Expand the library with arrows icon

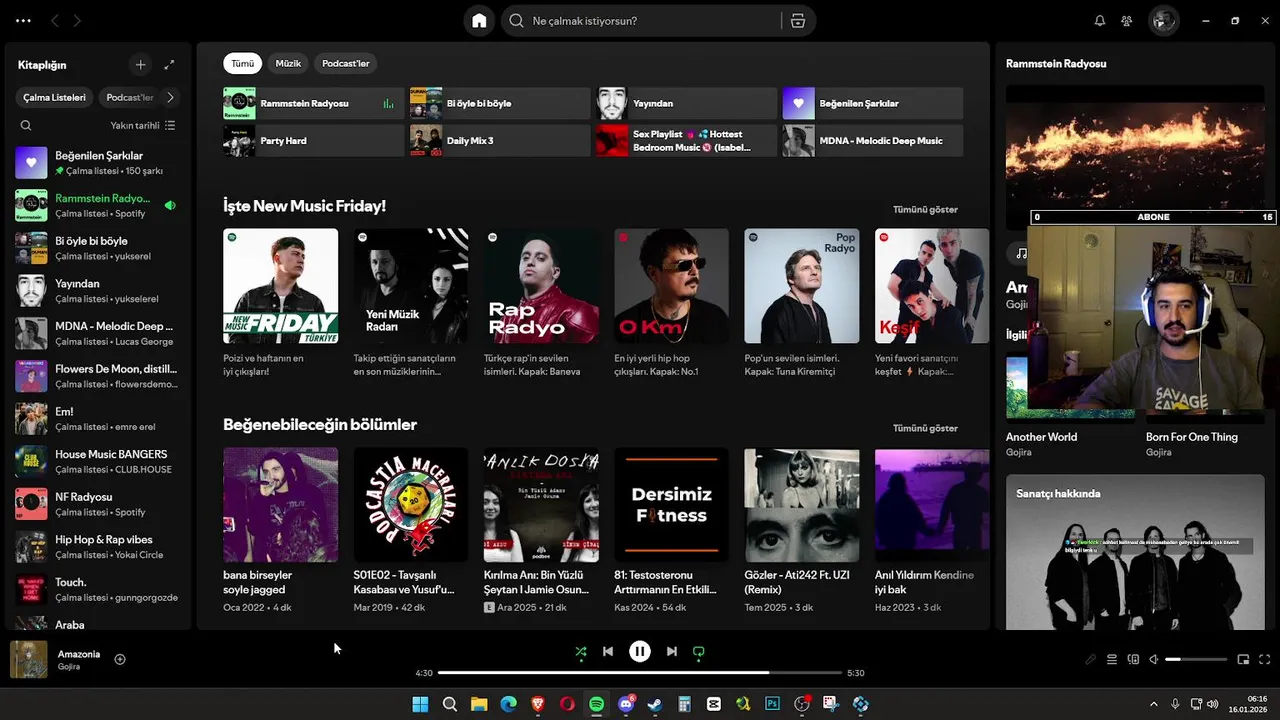click(x=169, y=64)
